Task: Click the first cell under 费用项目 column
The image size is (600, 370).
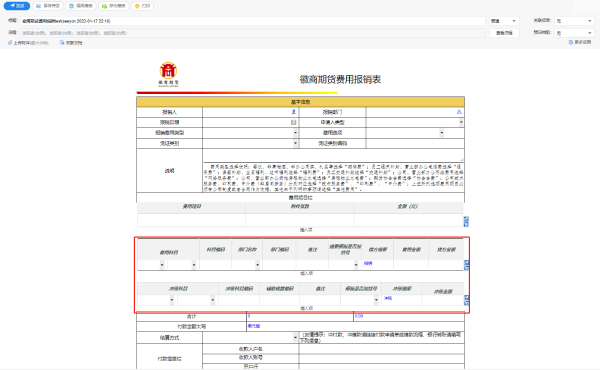Action: [x=191, y=220]
